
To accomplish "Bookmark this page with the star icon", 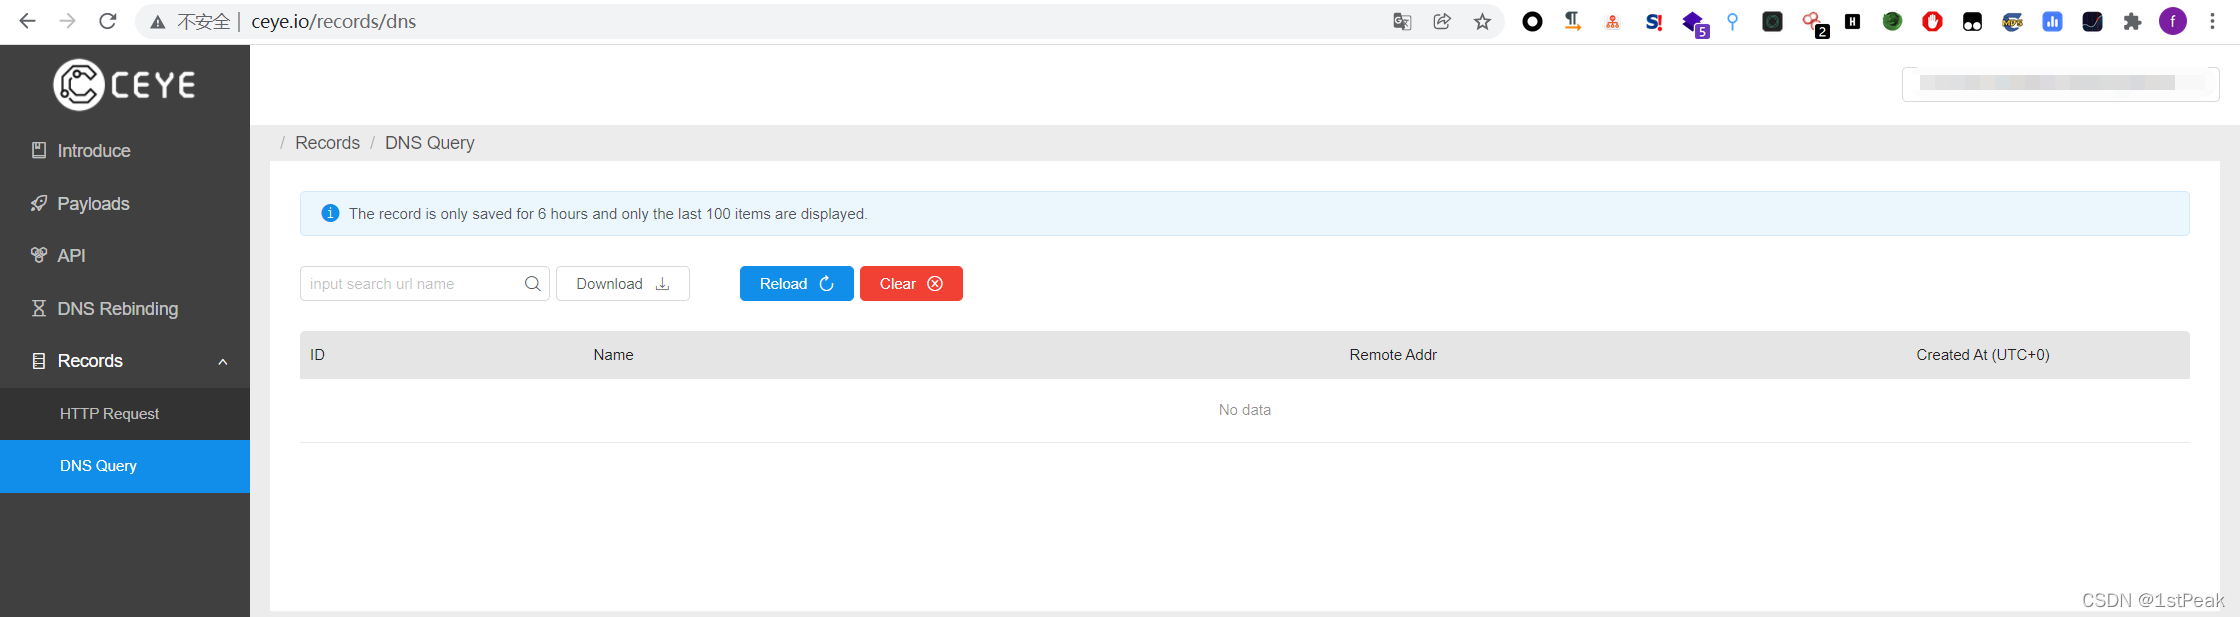I will pyautogui.click(x=1482, y=21).
